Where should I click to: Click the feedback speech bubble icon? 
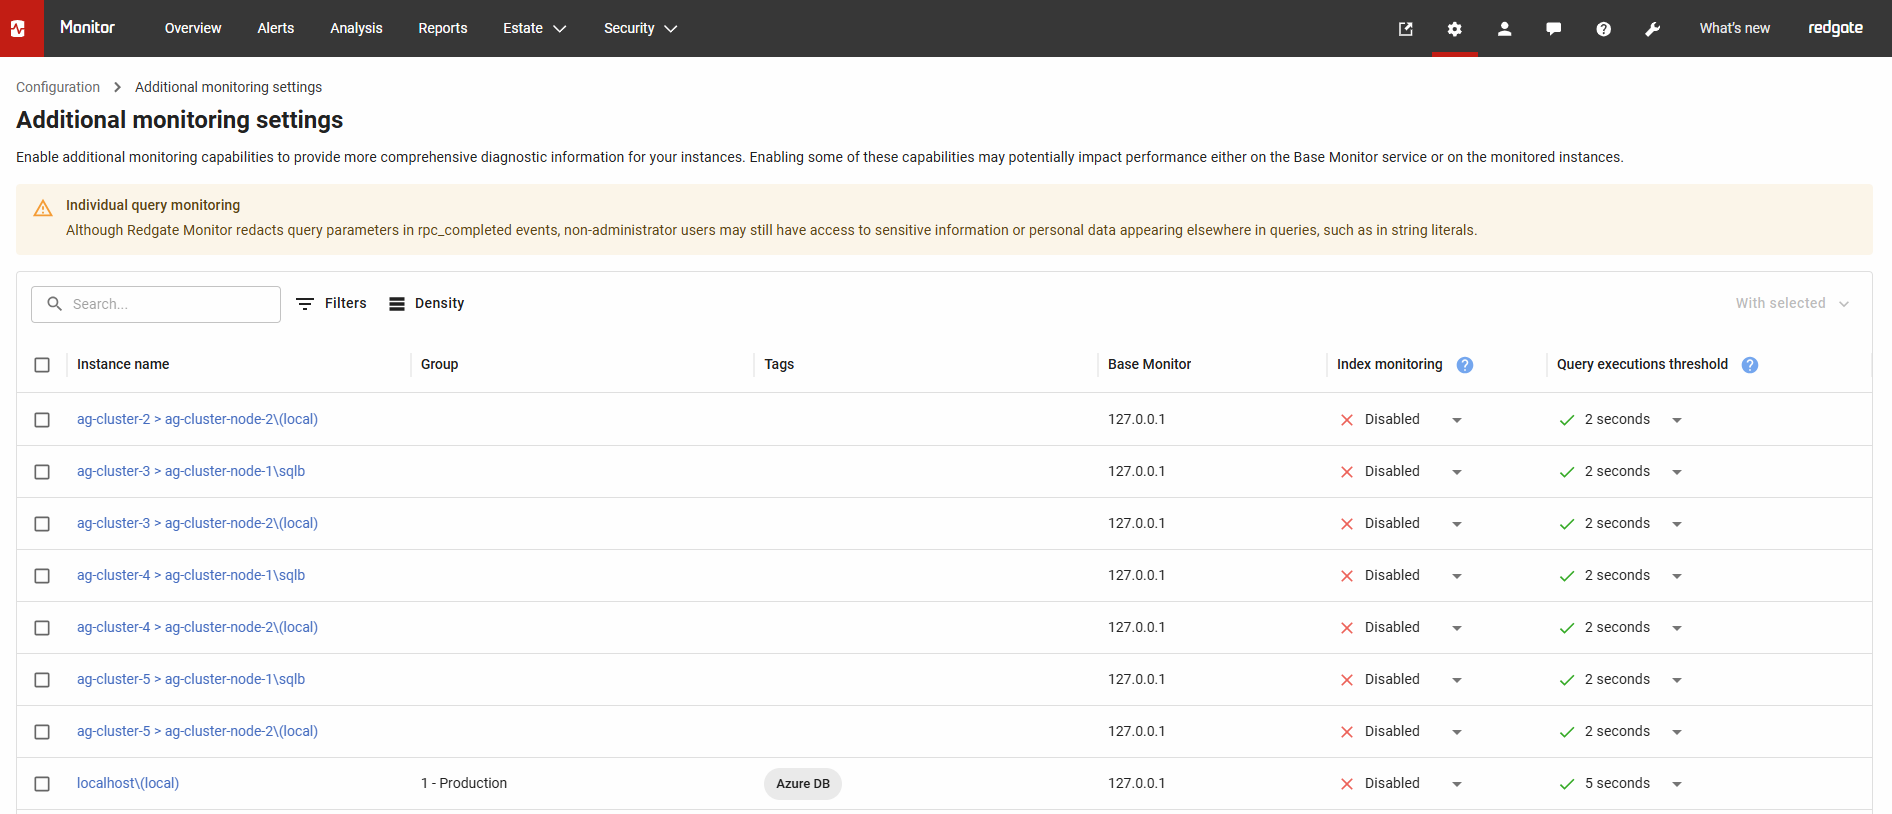click(x=1553, y=29)
